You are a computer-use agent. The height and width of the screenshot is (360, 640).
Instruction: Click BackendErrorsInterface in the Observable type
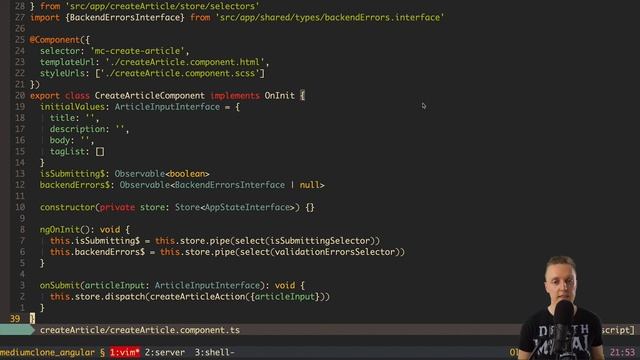coord(230,185)
